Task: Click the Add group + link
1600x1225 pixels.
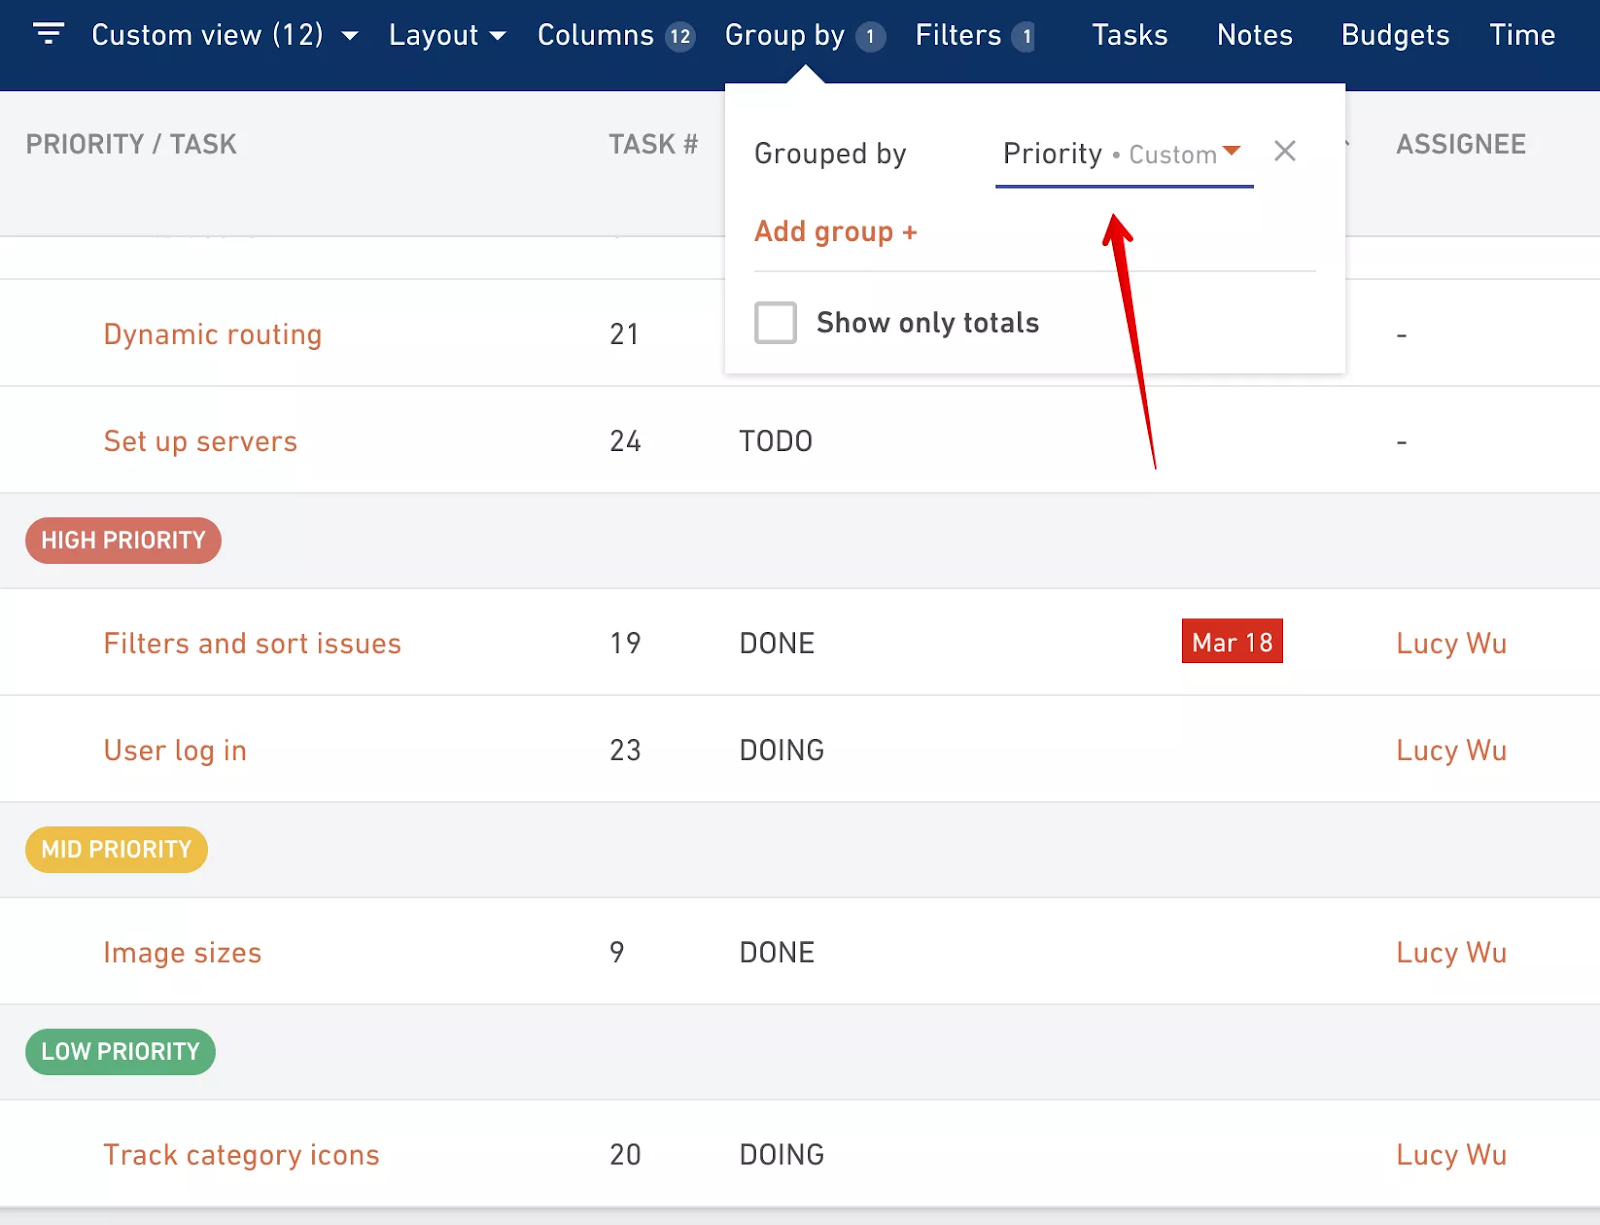Action: pyautogui.click(x=836, y=231)
